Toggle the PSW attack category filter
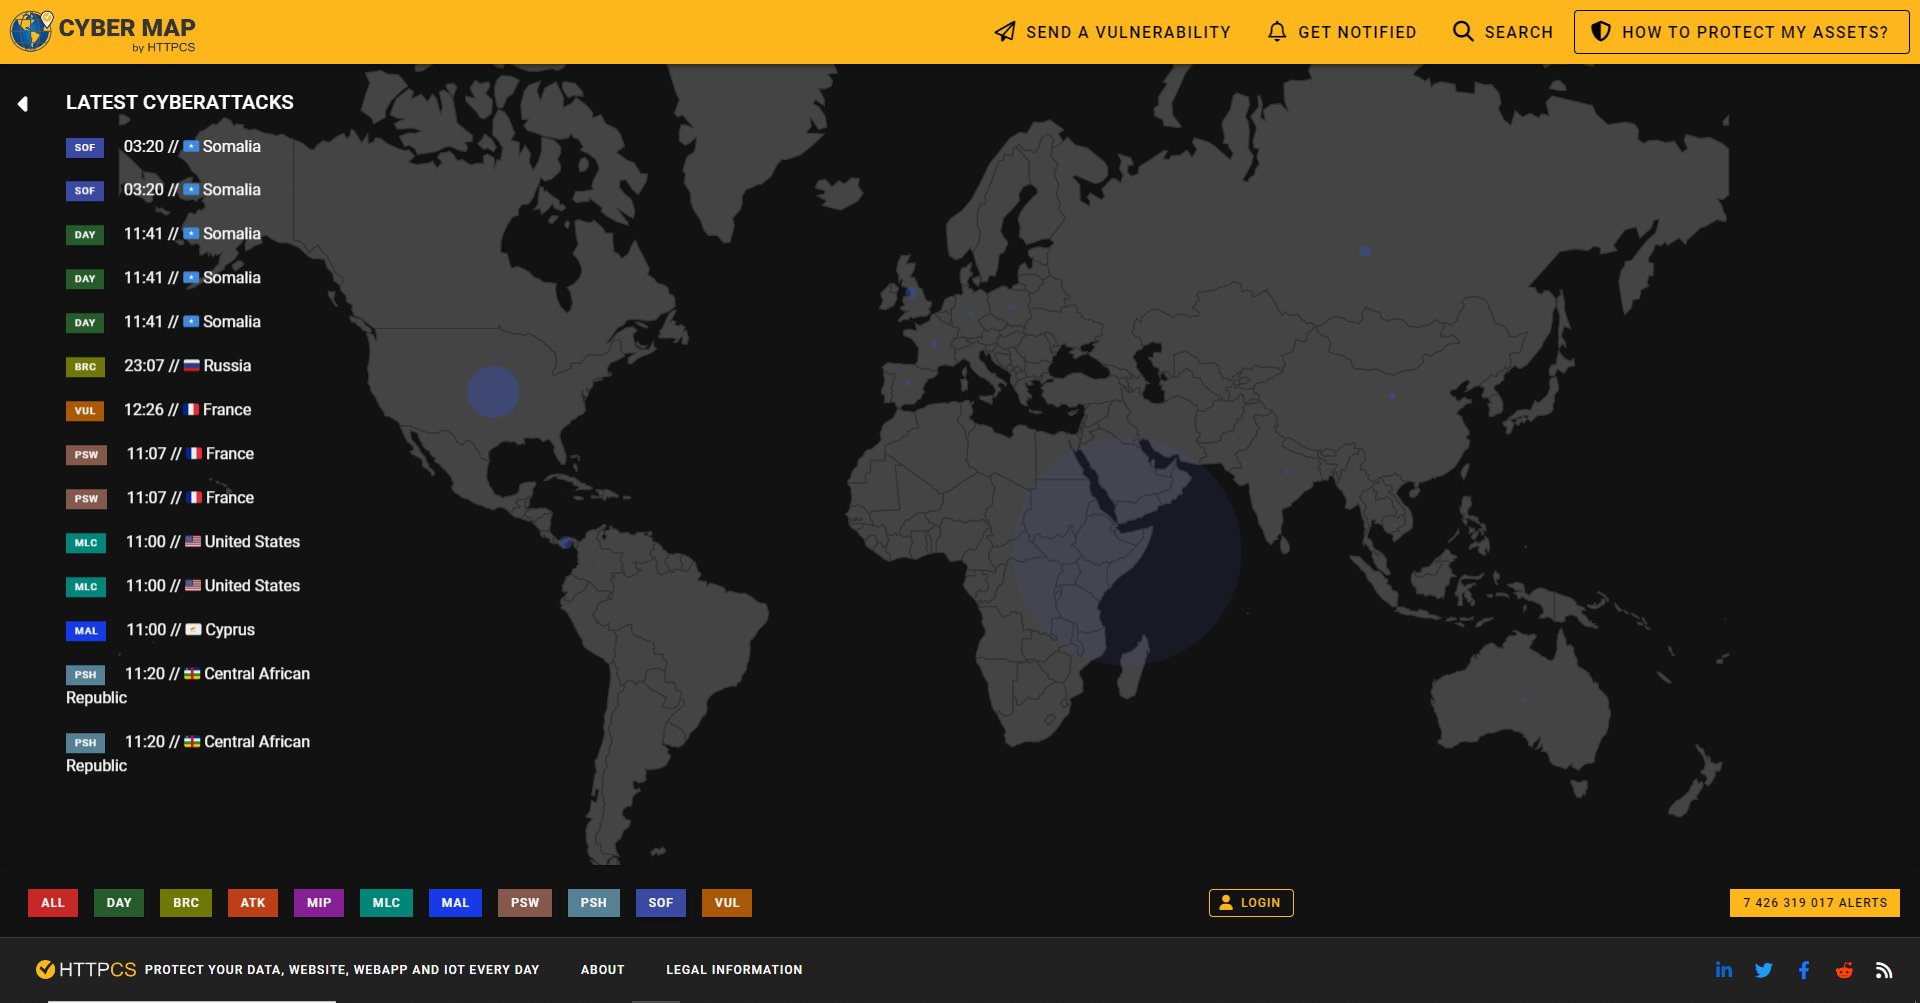Image resolution: width=1920 pixels, height=1003 pixels. [x=524, y=902]
